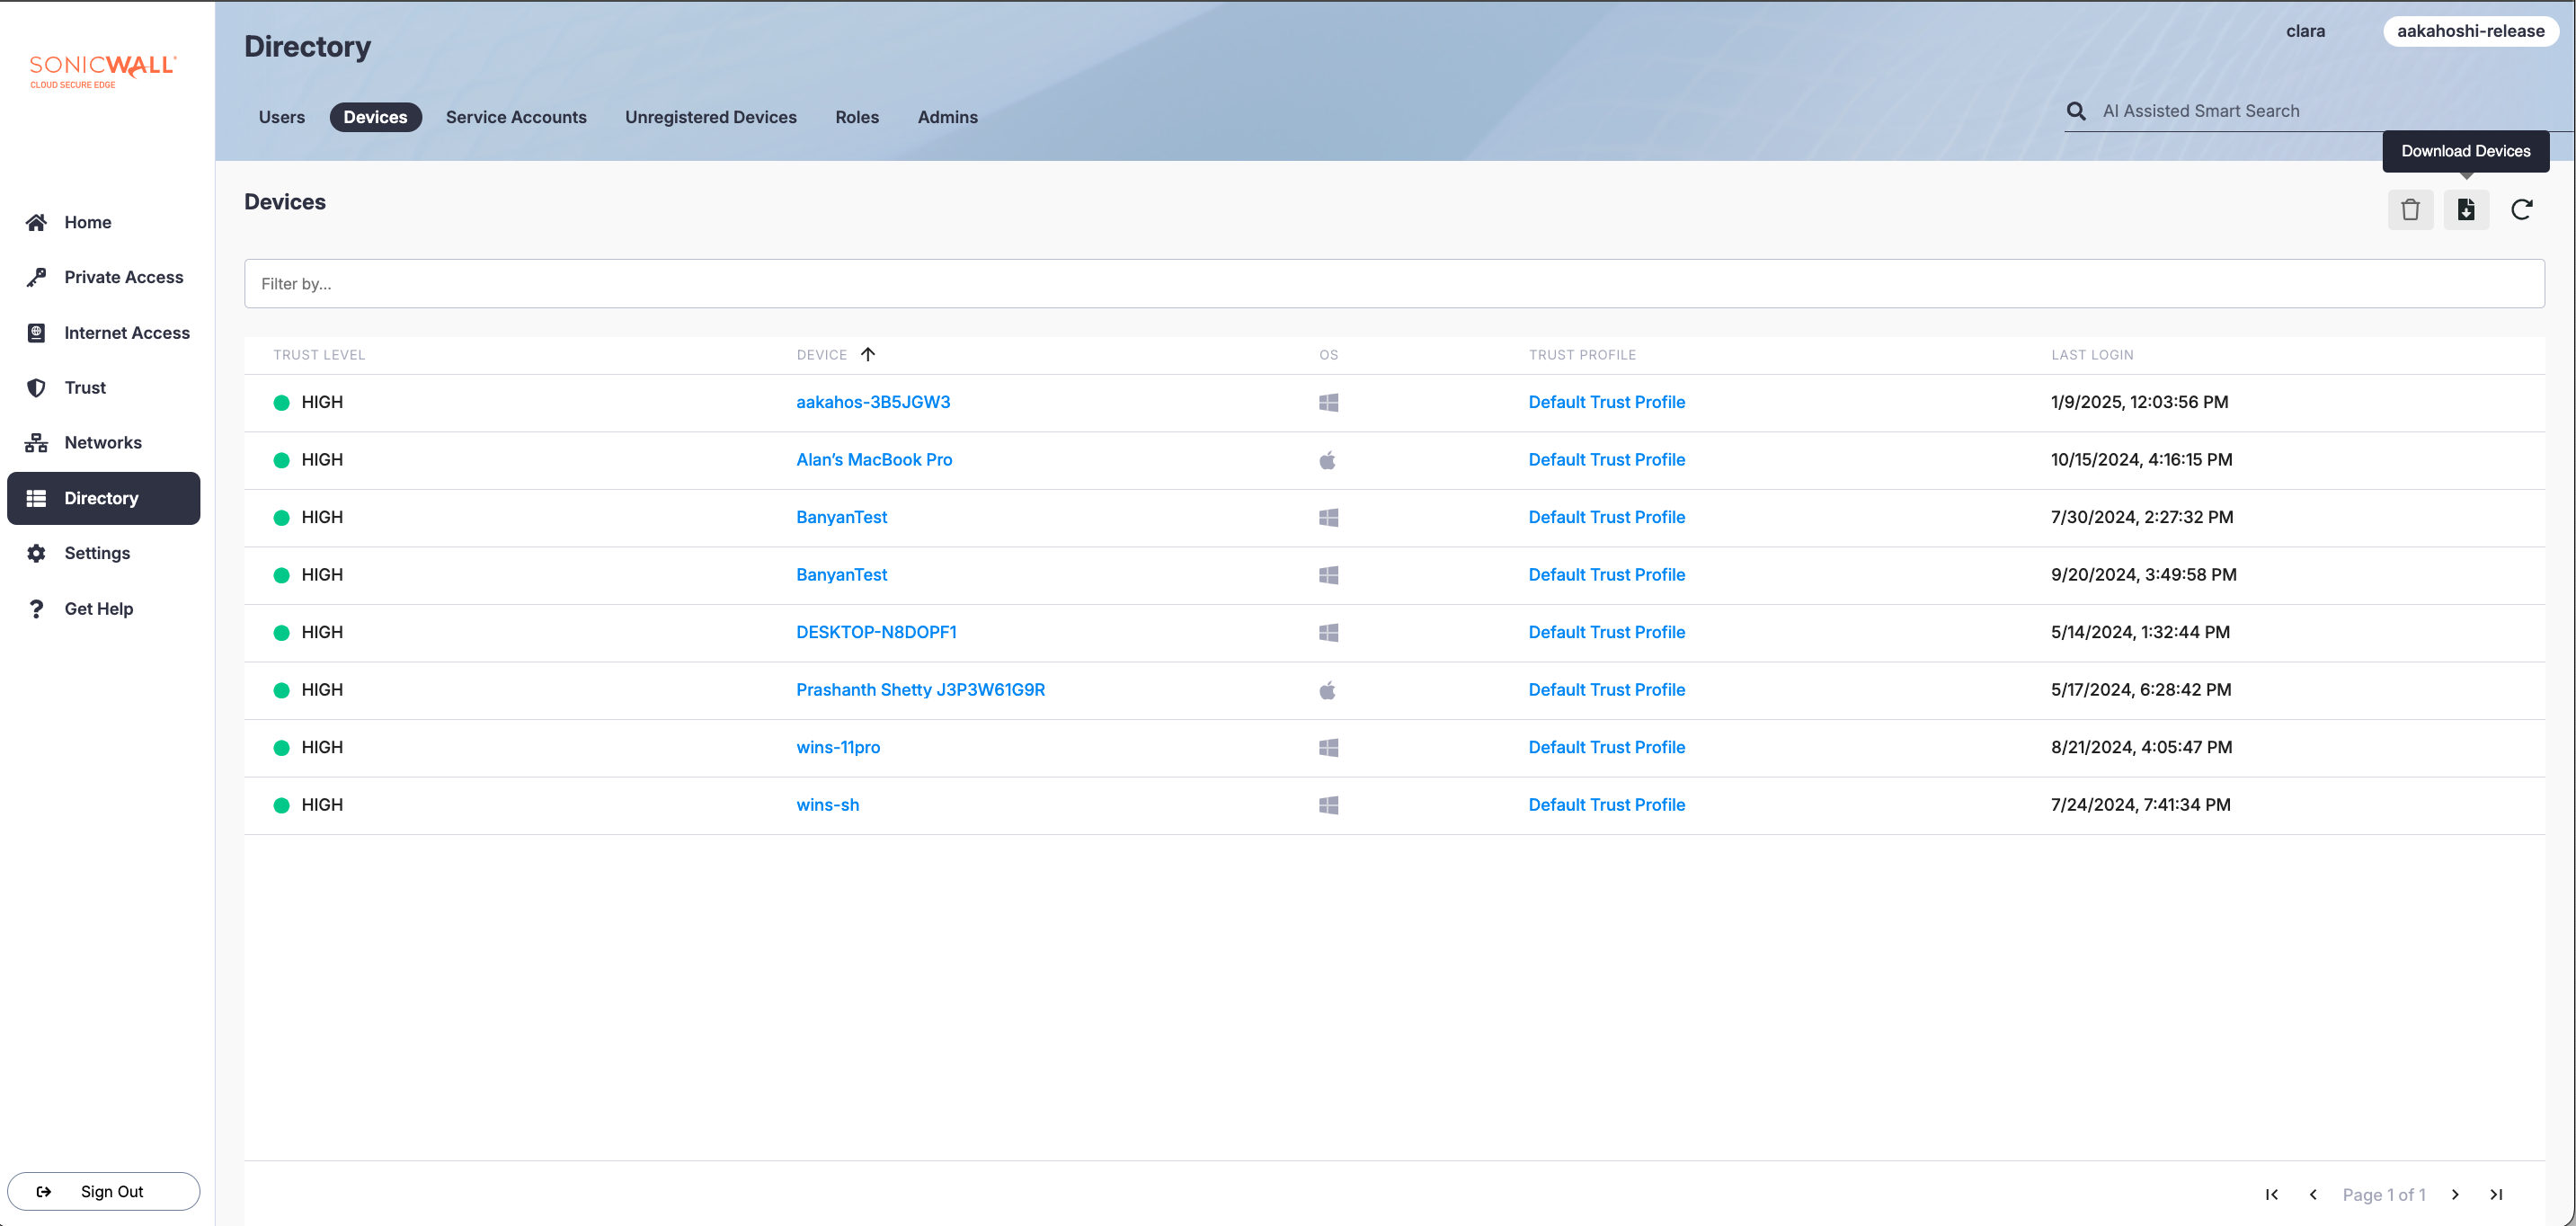Image resolution: width=2576 pixels, height=1226 pixels.
Task: Click the Download Devices icon
Action: (x=2466, y=209)
